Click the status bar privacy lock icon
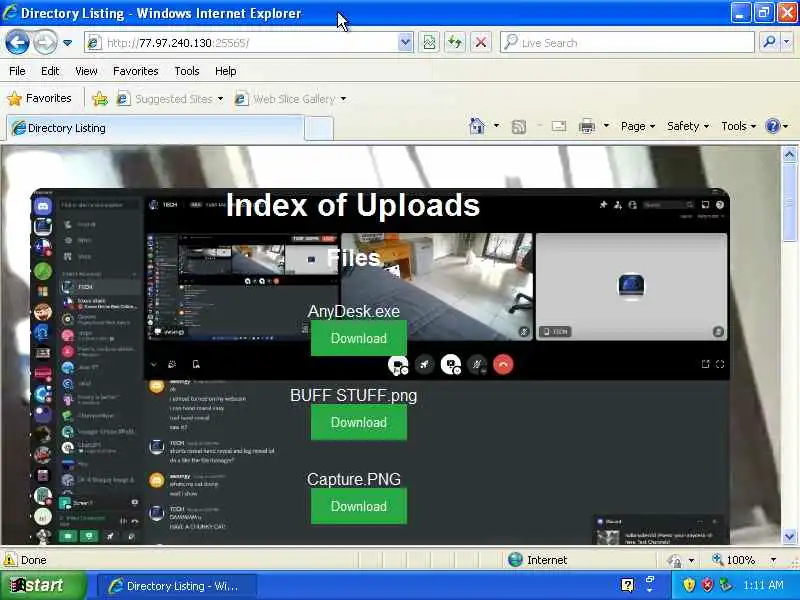 (674, 561)
